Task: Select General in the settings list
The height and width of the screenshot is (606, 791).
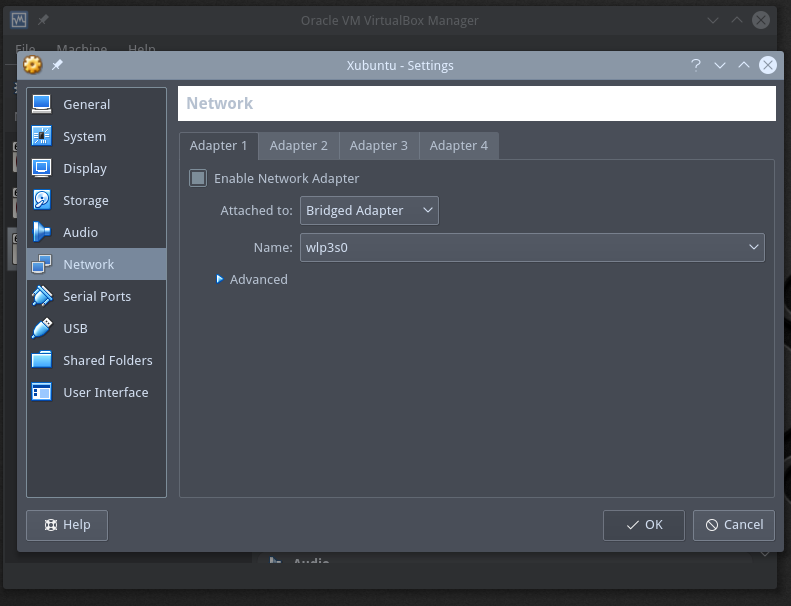Action: point(96,104)
